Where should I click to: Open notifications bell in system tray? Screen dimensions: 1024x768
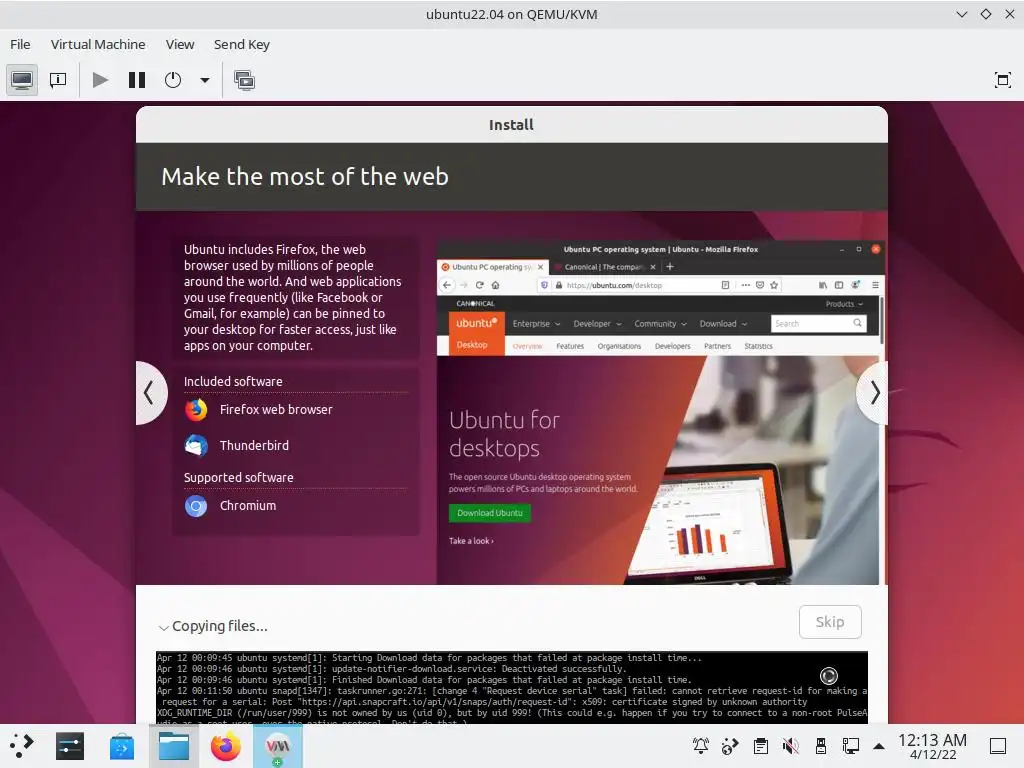click(701, 745)
